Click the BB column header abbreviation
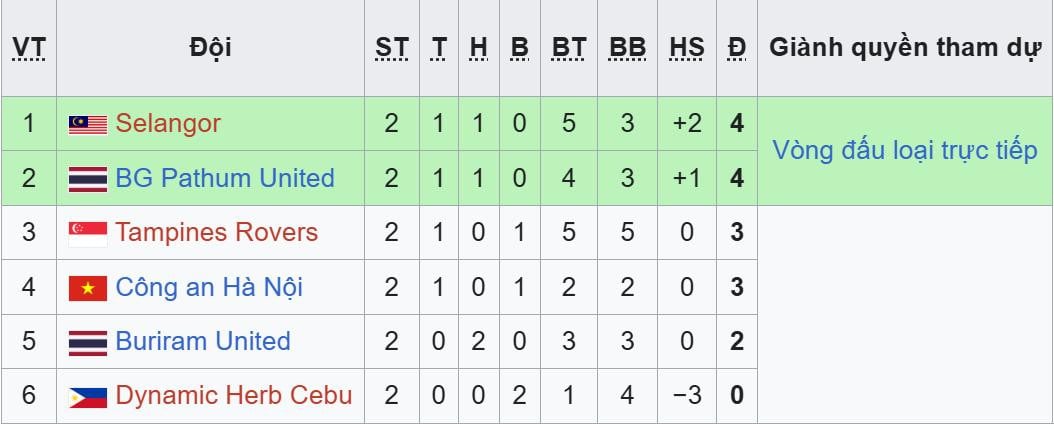1054x429 pixels. coord(627,48)
